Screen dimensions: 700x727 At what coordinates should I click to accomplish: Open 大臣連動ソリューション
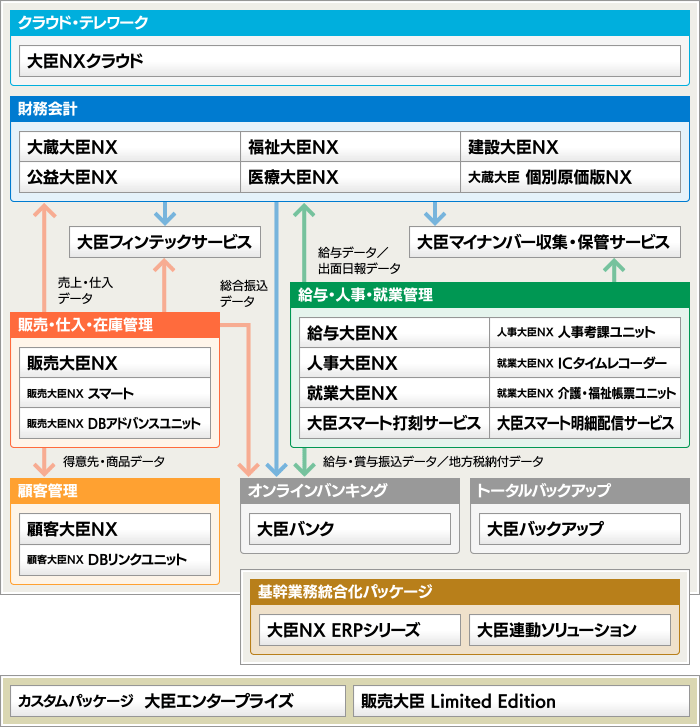570,630
